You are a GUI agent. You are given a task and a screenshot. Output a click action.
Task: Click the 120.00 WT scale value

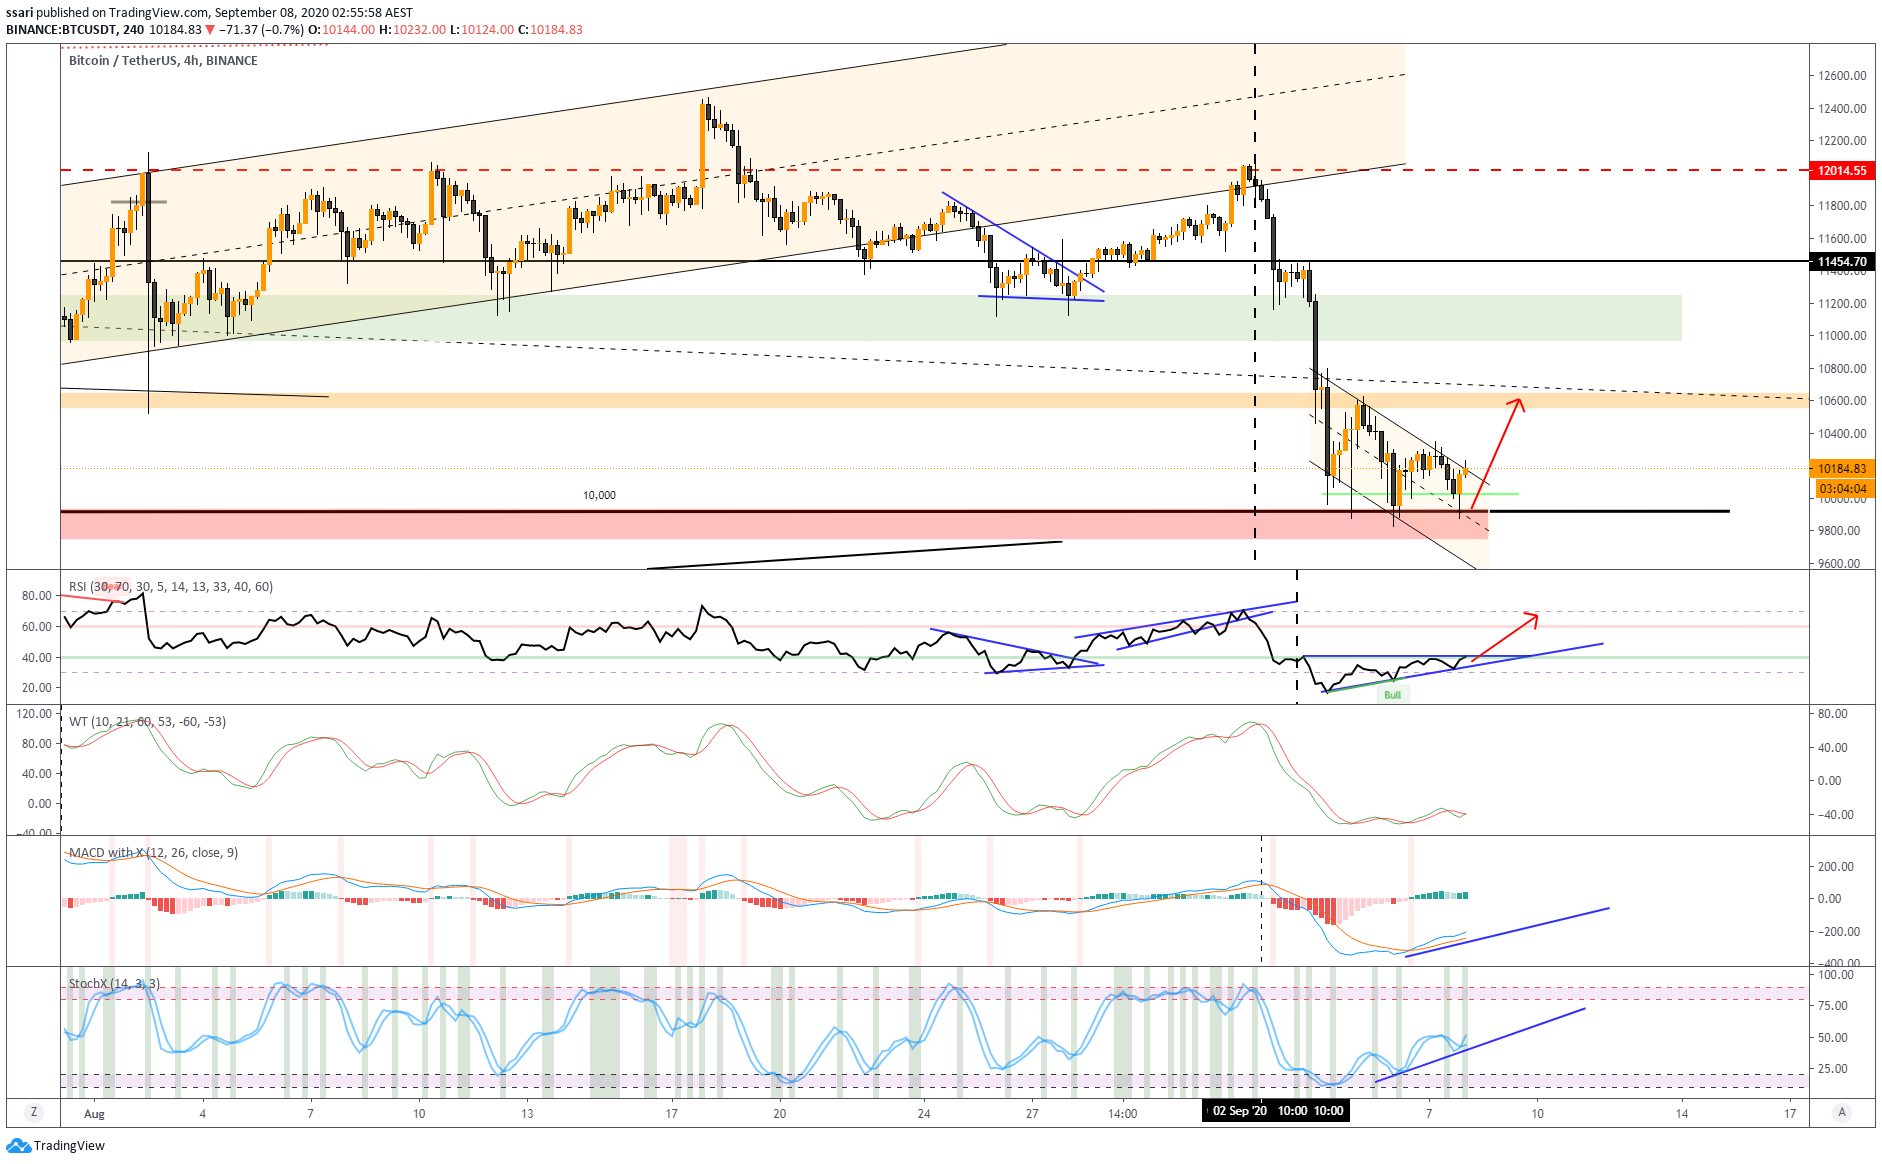click(x=34, y=714)
